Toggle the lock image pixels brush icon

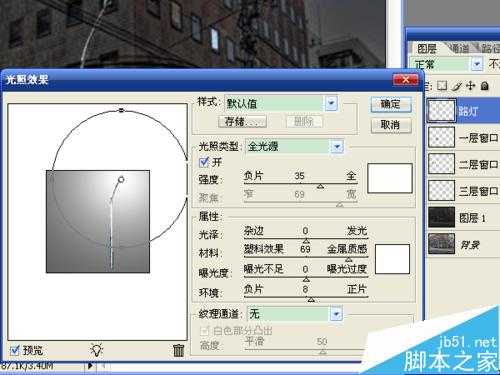[x=457, y=86]
